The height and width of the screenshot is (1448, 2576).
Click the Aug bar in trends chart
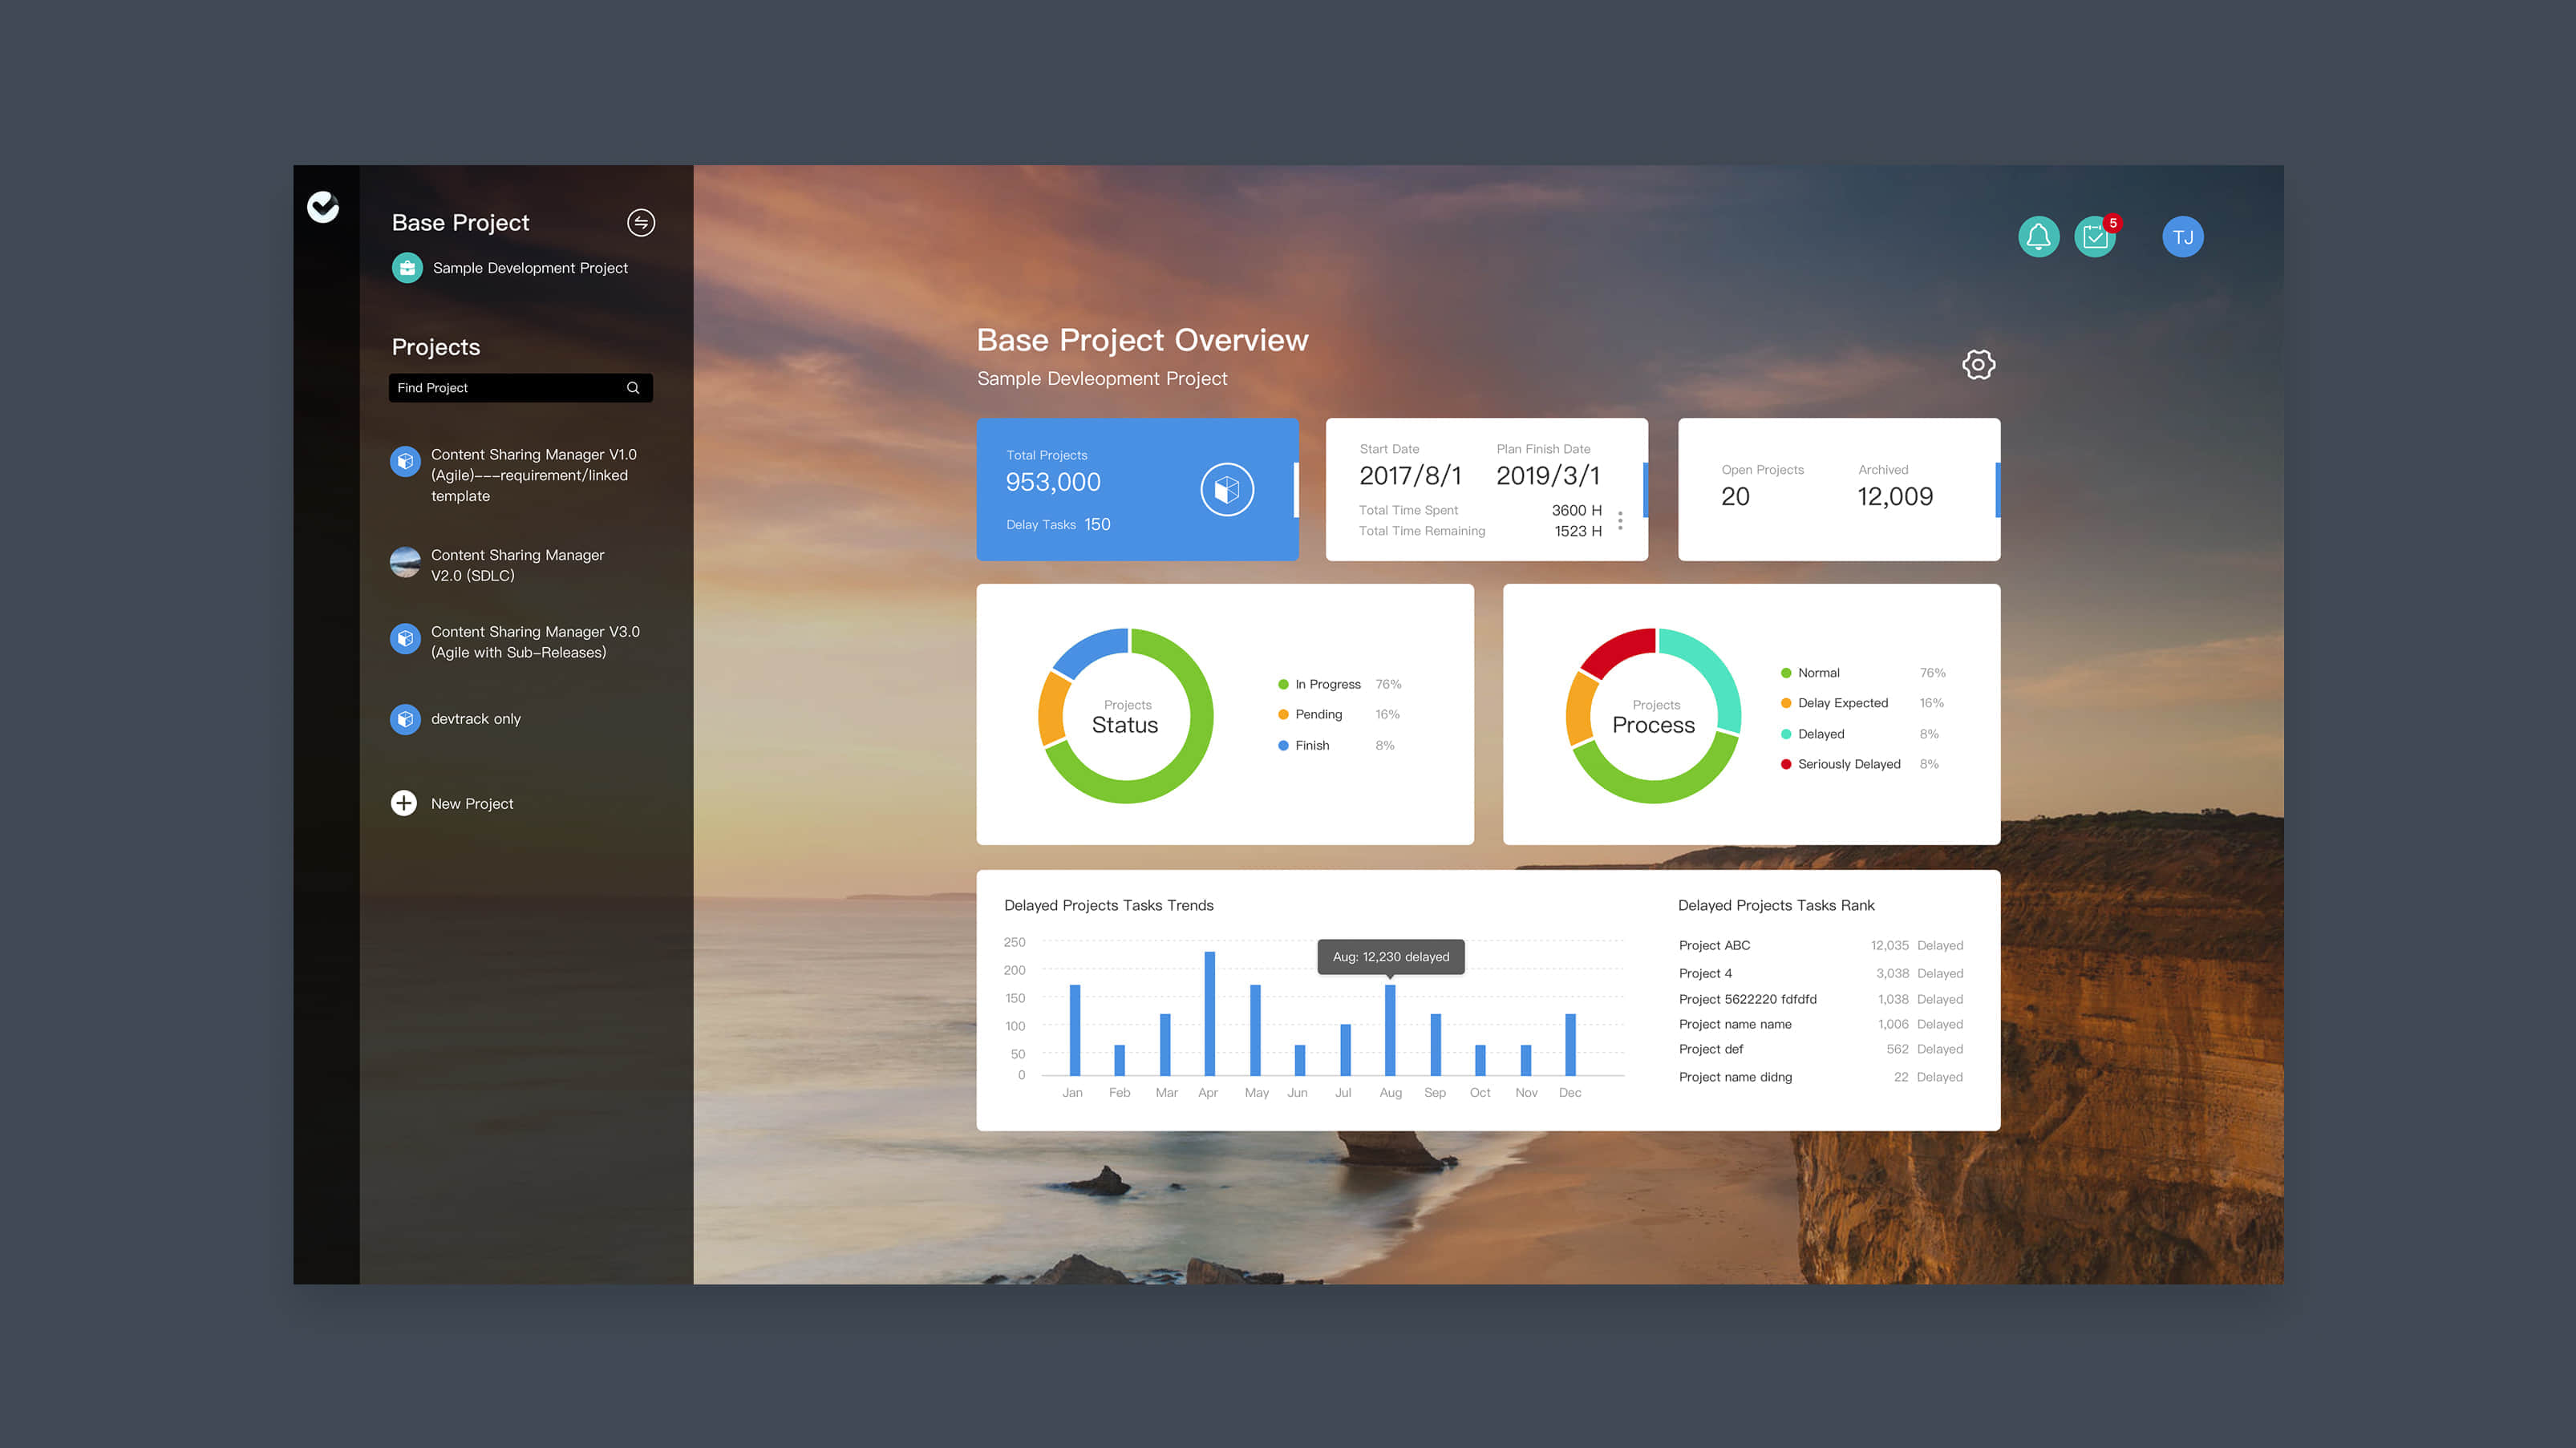pyautogui.click(x=1390, y=1030)
